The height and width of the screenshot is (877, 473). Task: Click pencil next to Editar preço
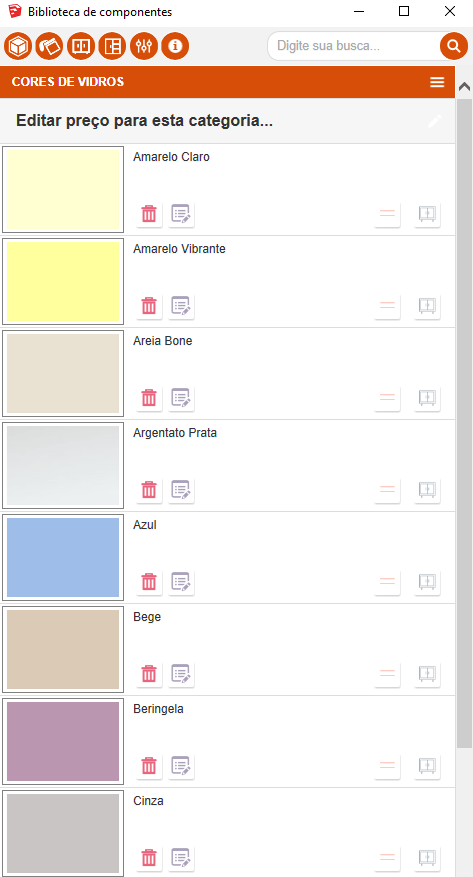(435, 121)
